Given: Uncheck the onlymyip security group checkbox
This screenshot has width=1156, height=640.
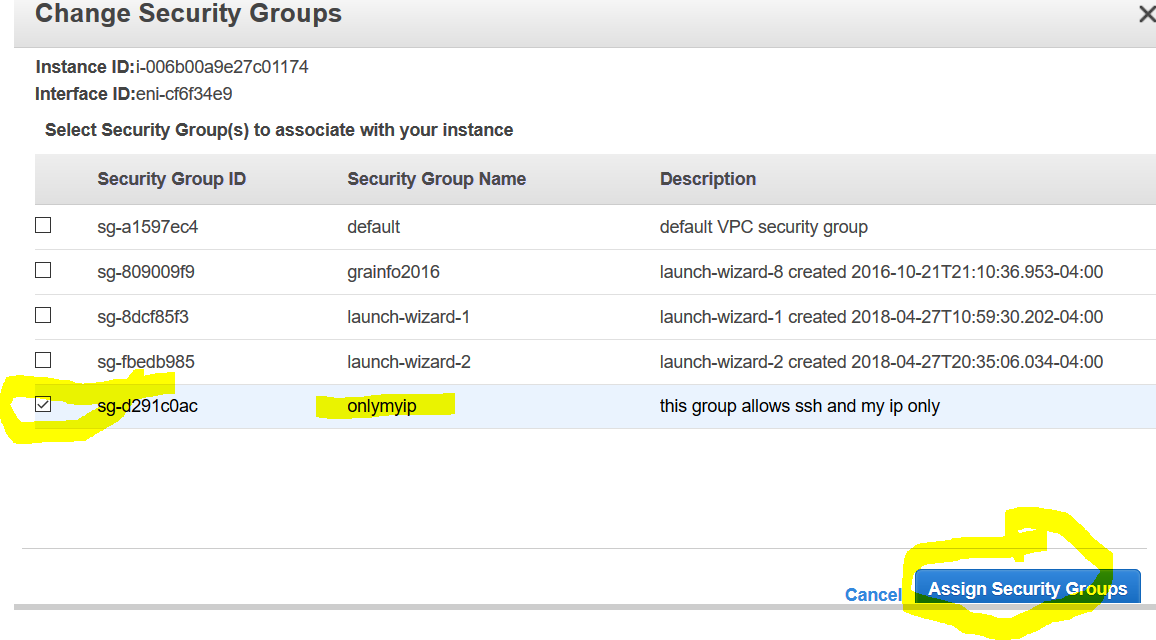Looking at the screenshot, I should pos(43,405).
